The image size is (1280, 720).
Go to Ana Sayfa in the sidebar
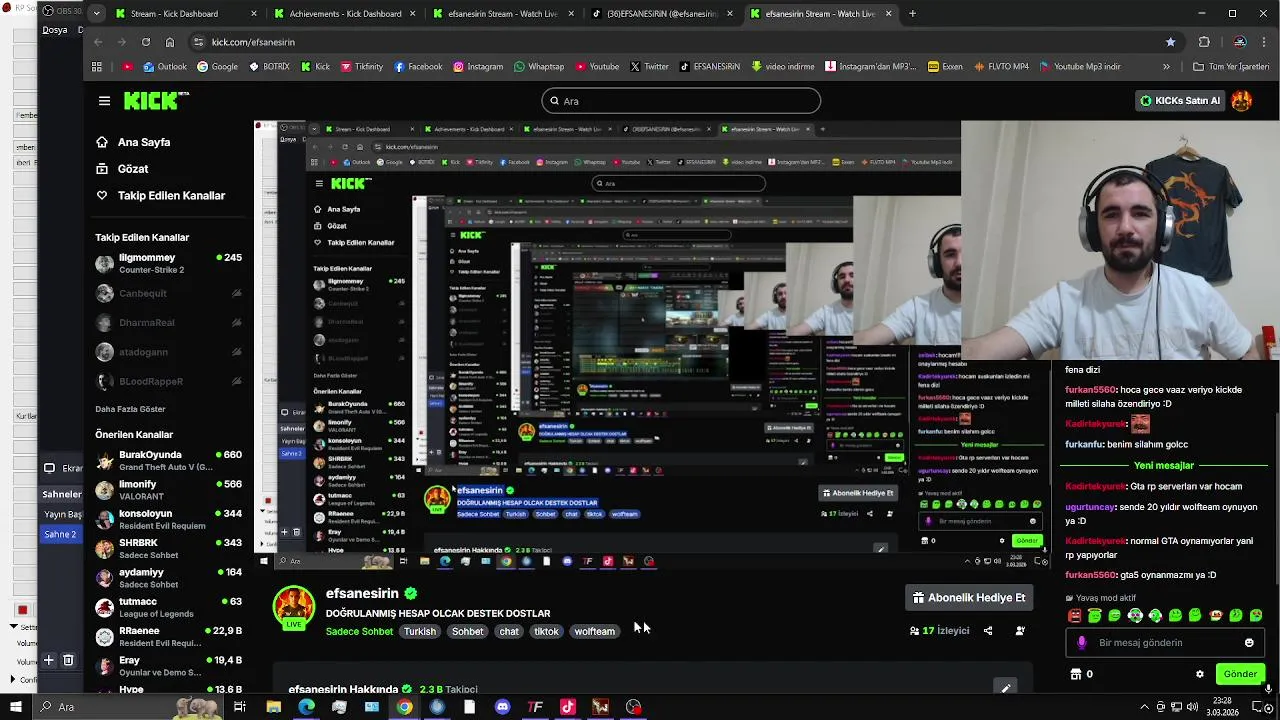click(x=133, y=142)
